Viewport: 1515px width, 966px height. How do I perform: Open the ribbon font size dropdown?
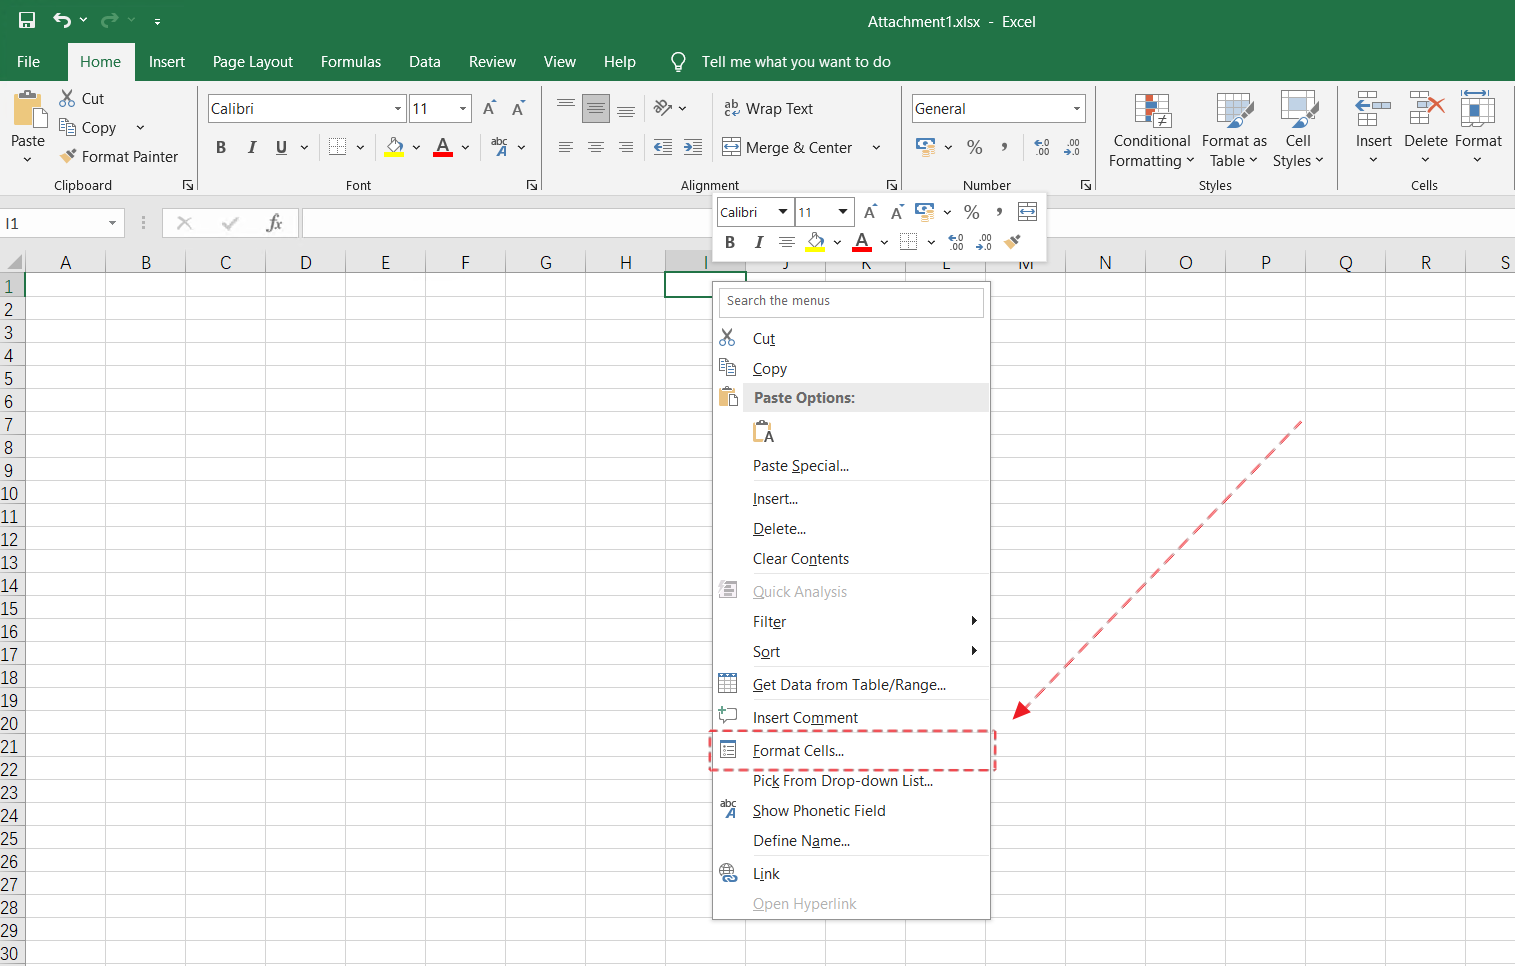tap(463, 108)
